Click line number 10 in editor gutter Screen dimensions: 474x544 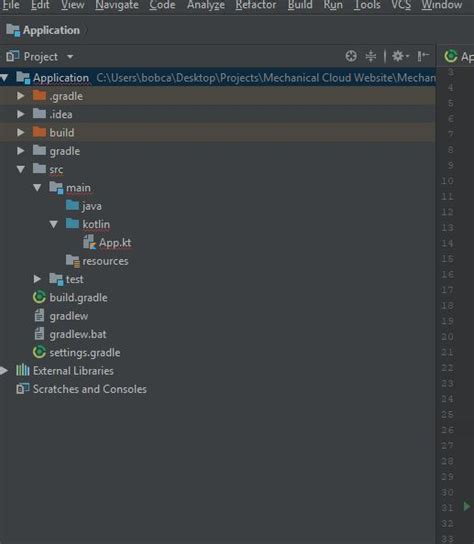coord(447,181)
